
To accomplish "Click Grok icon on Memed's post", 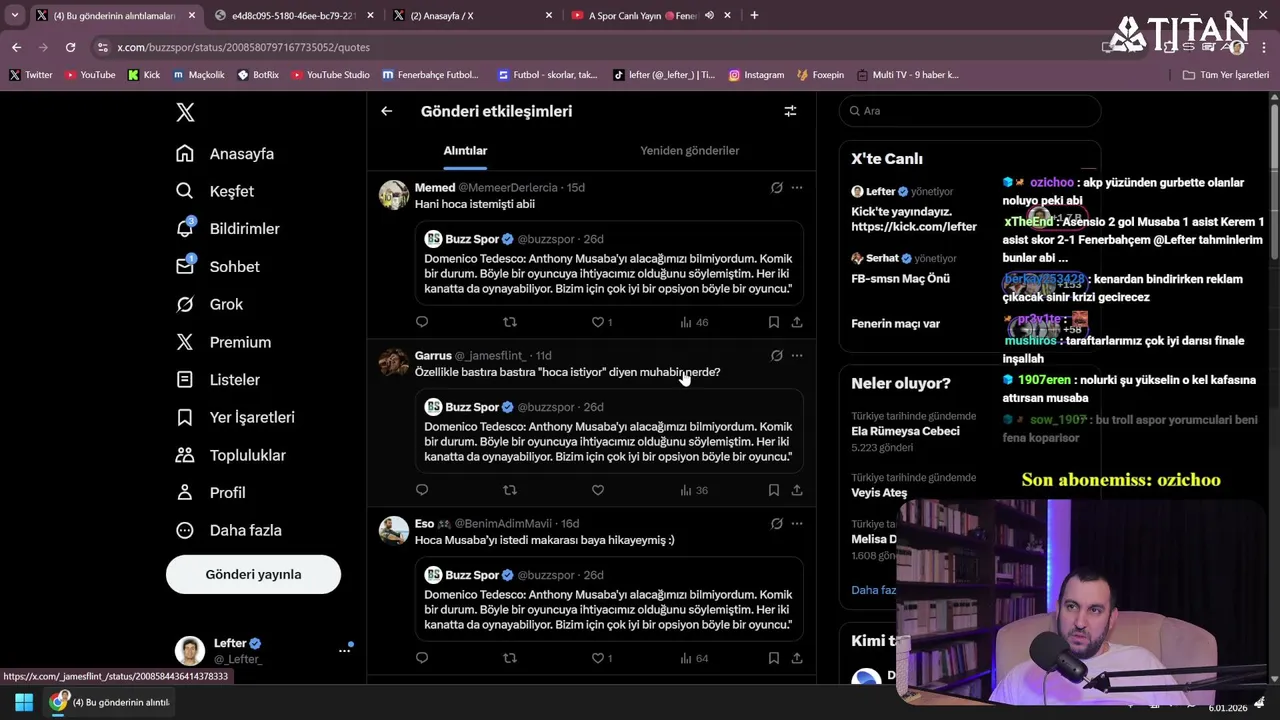I will (776, 187).
